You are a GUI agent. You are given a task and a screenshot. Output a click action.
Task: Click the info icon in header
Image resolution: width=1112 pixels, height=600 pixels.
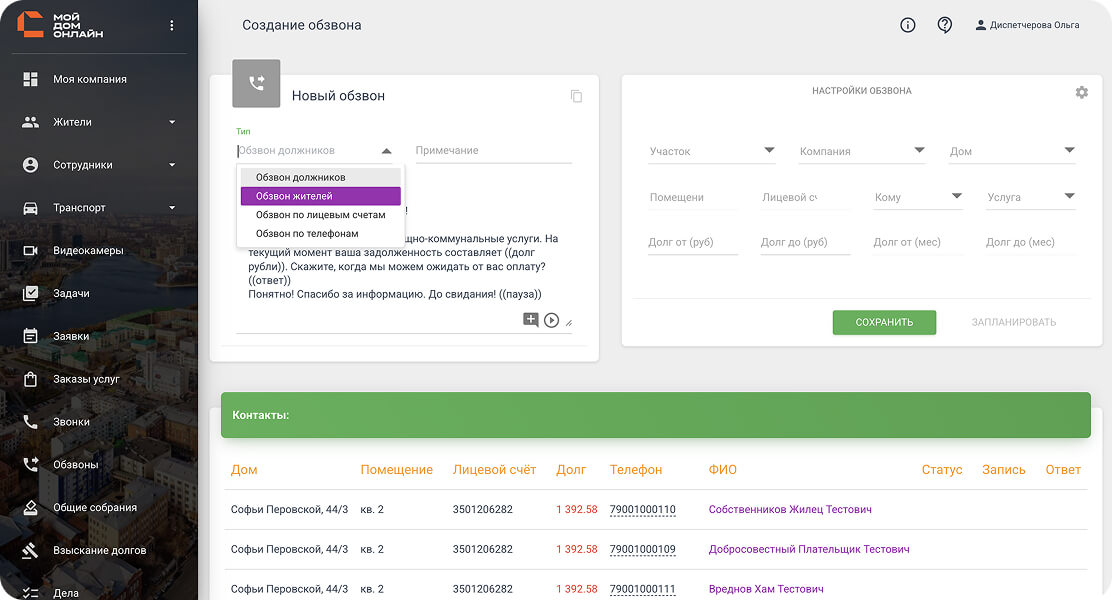tap(908, 25)
